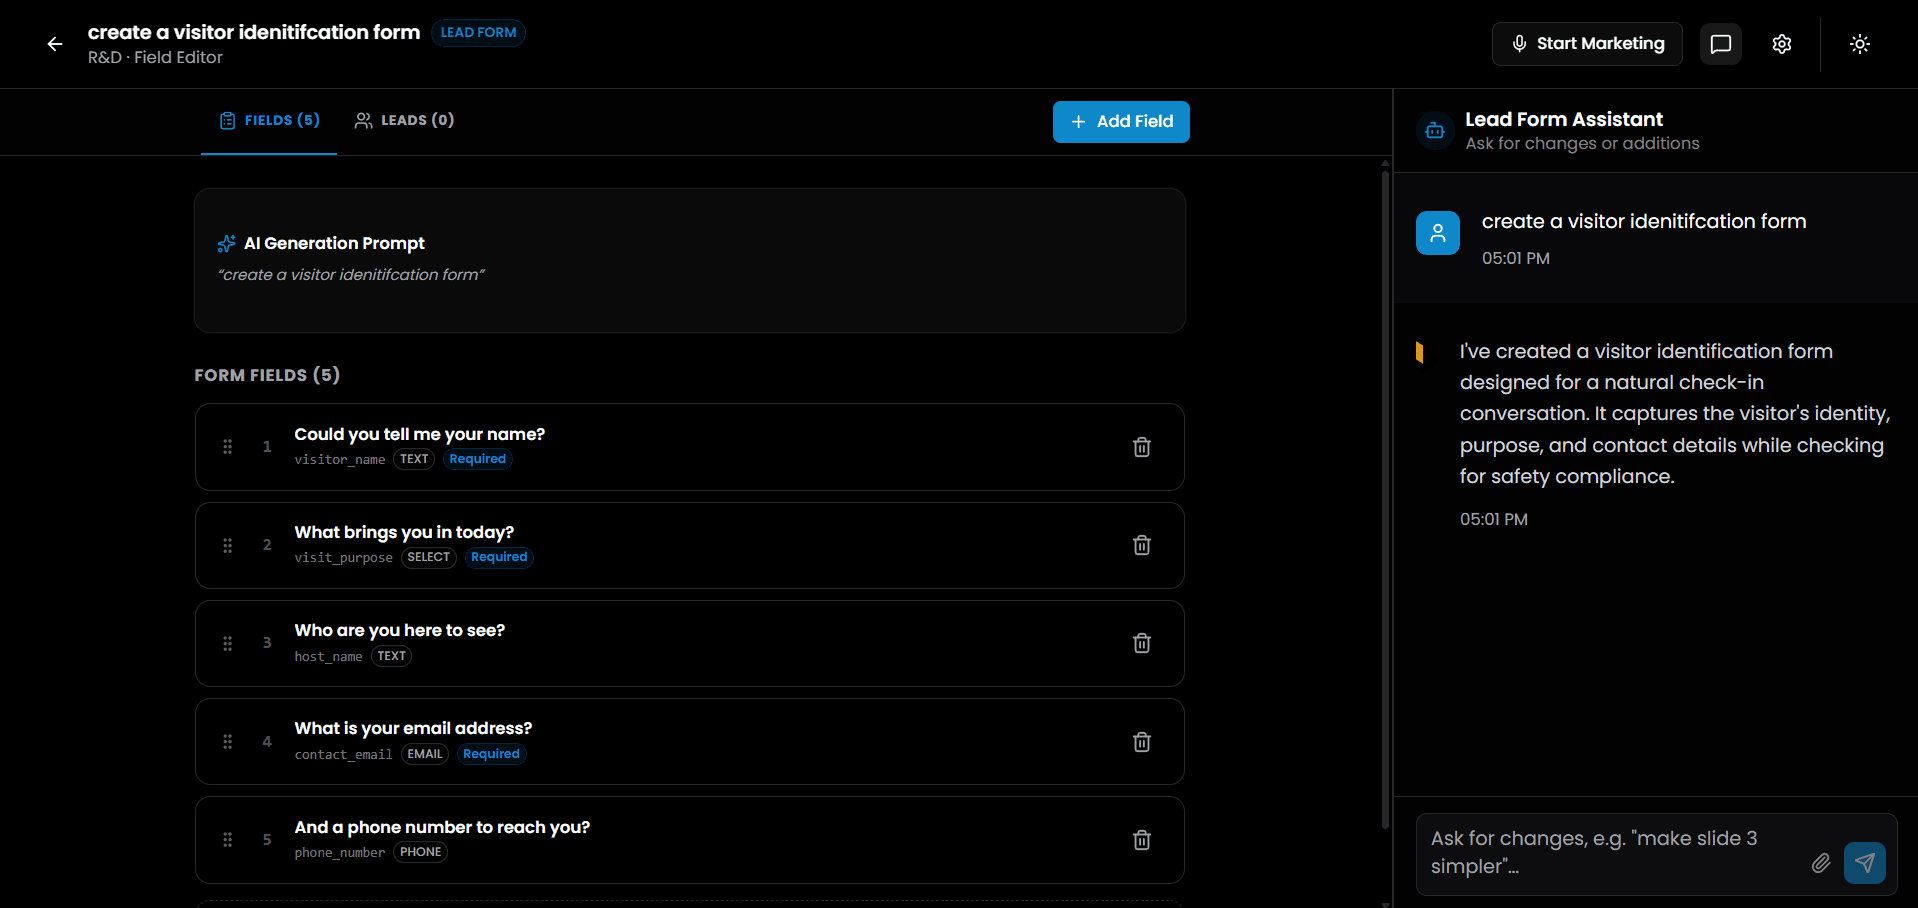Screen dimensions: 1918x908
Task: Grab drag handle of phone_number field
Action: point(228,840)
